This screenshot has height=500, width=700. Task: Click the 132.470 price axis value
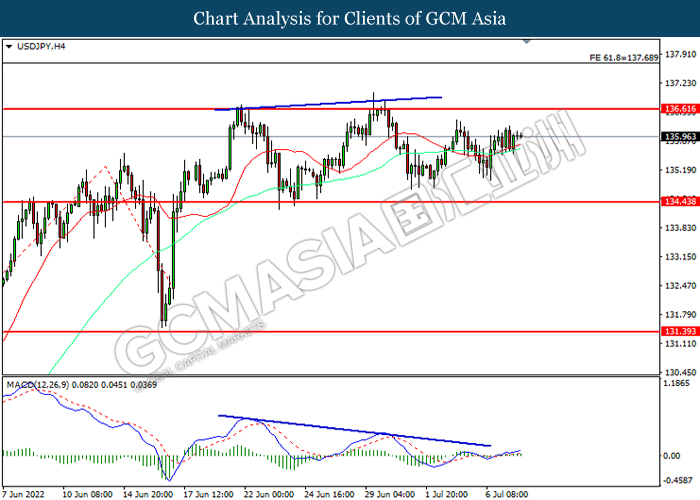coord(680,286)
